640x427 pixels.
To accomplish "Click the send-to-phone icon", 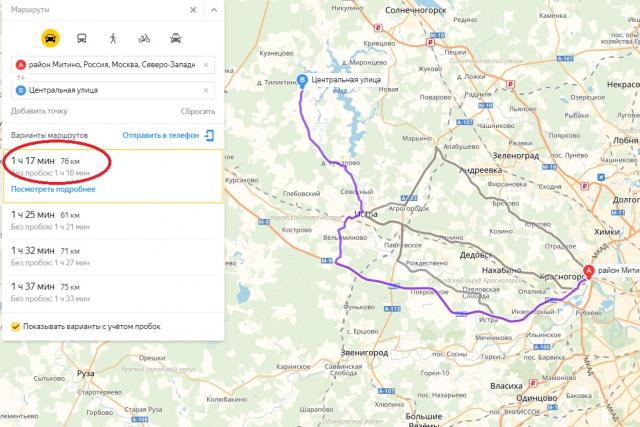I will 209,135.
